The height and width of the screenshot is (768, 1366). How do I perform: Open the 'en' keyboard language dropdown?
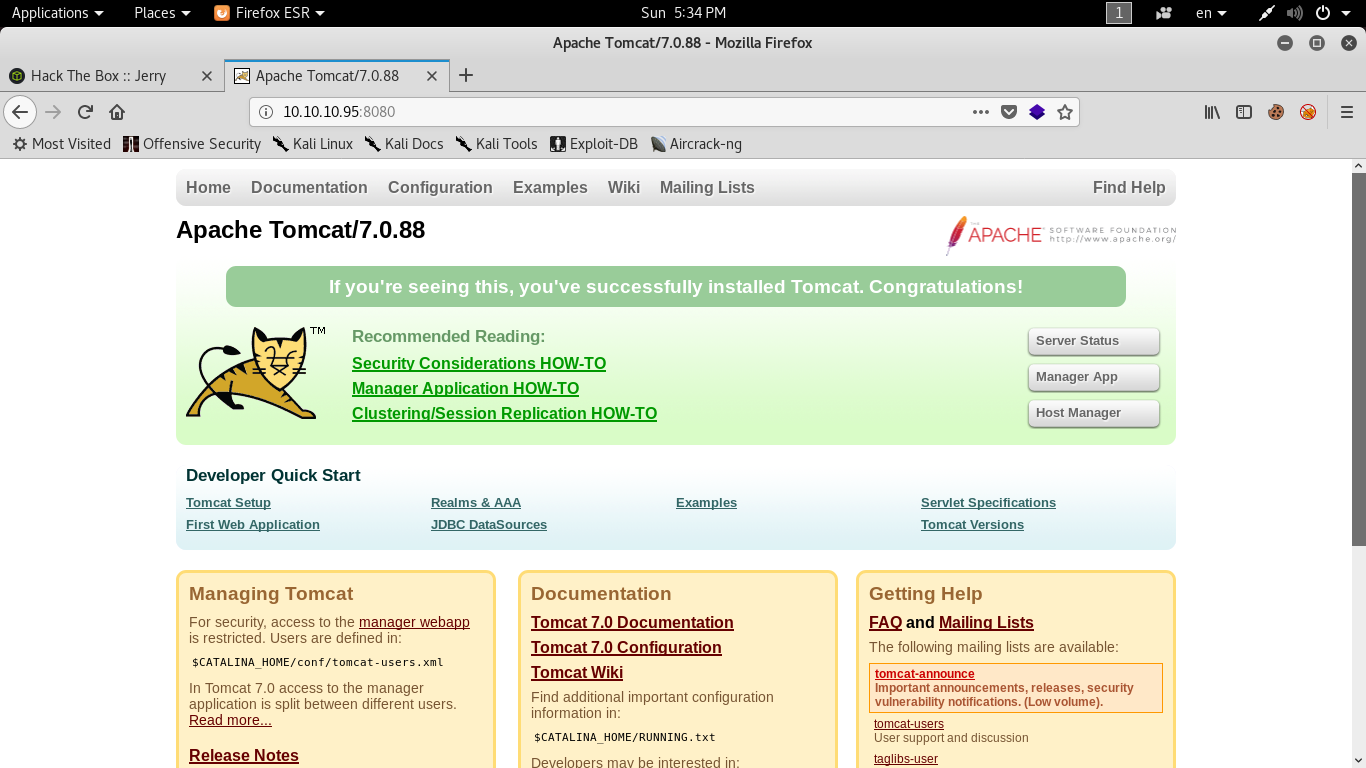pos(1211,13)
